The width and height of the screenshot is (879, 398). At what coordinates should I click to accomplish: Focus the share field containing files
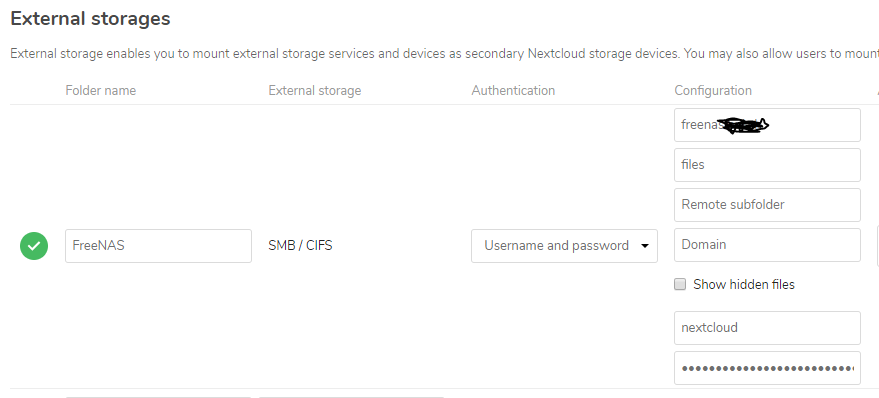(767, 165)
